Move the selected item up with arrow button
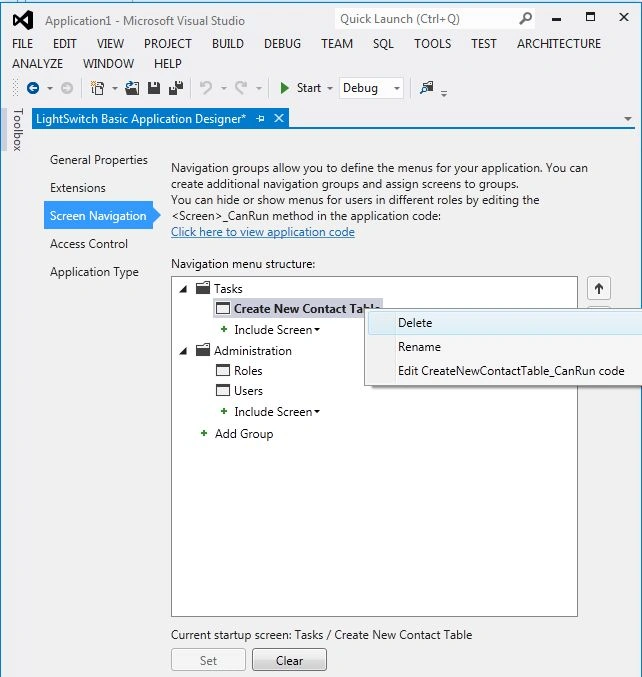642x677 pixels. coord(599,288)
